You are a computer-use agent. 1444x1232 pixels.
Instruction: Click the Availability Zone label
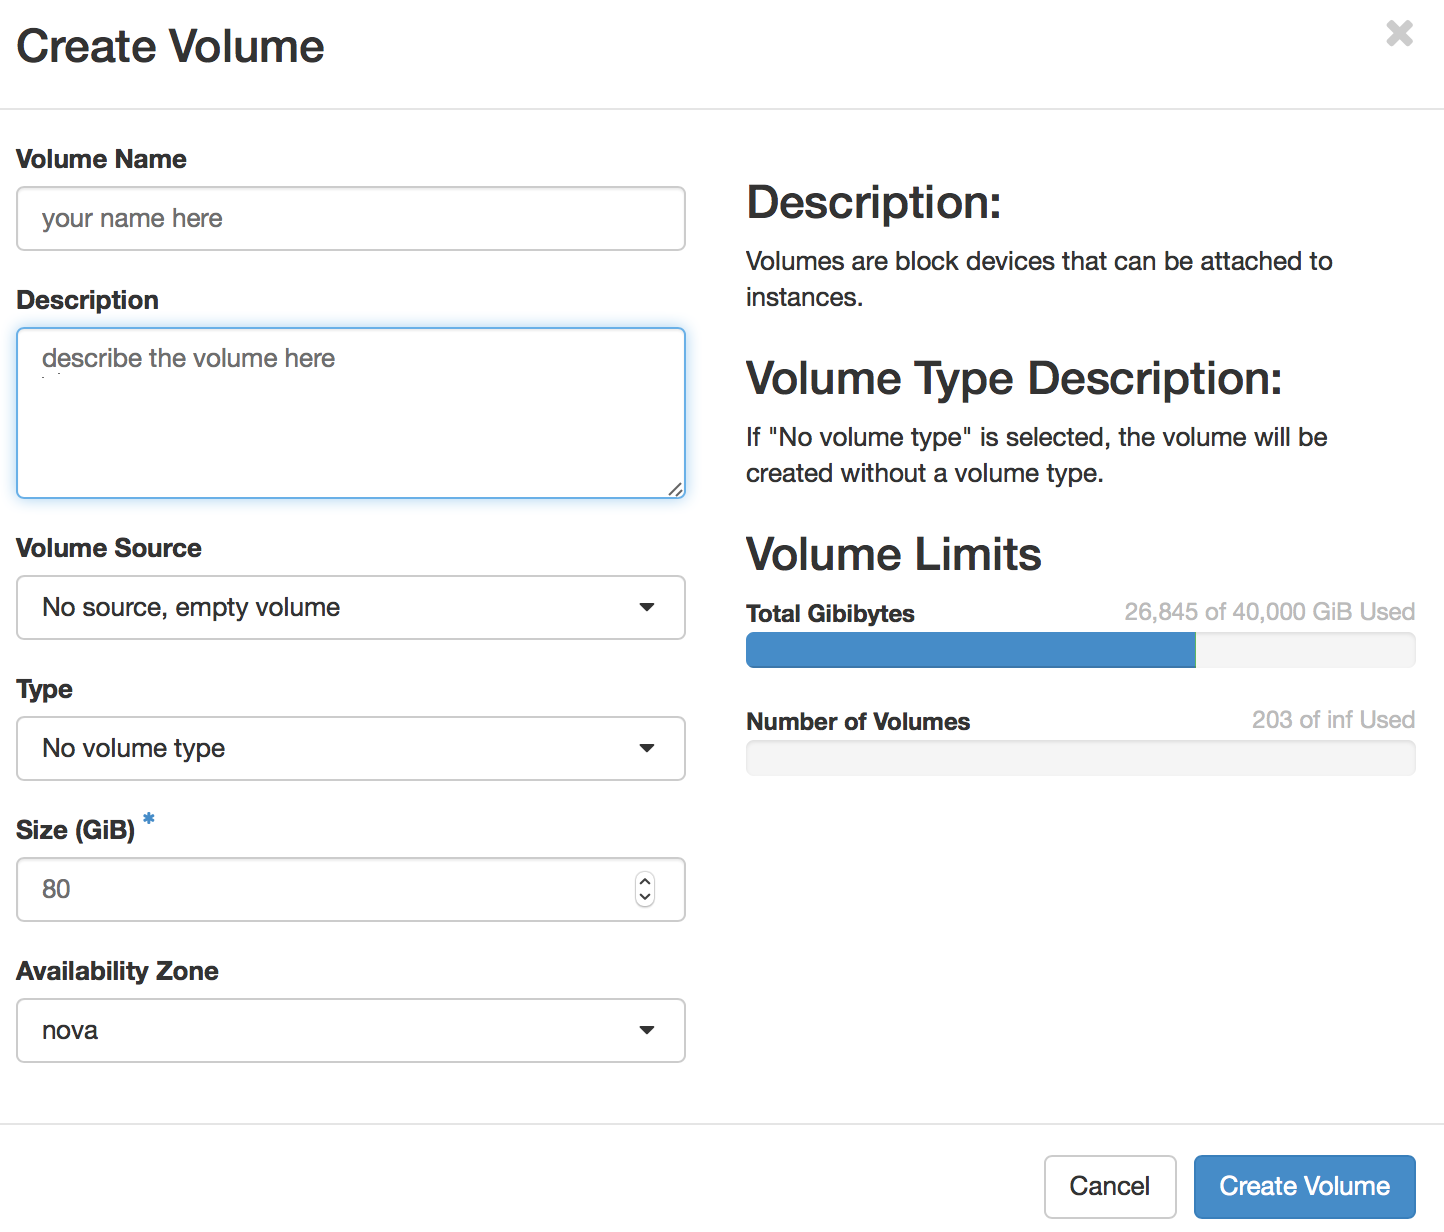[x=117, y=971]
